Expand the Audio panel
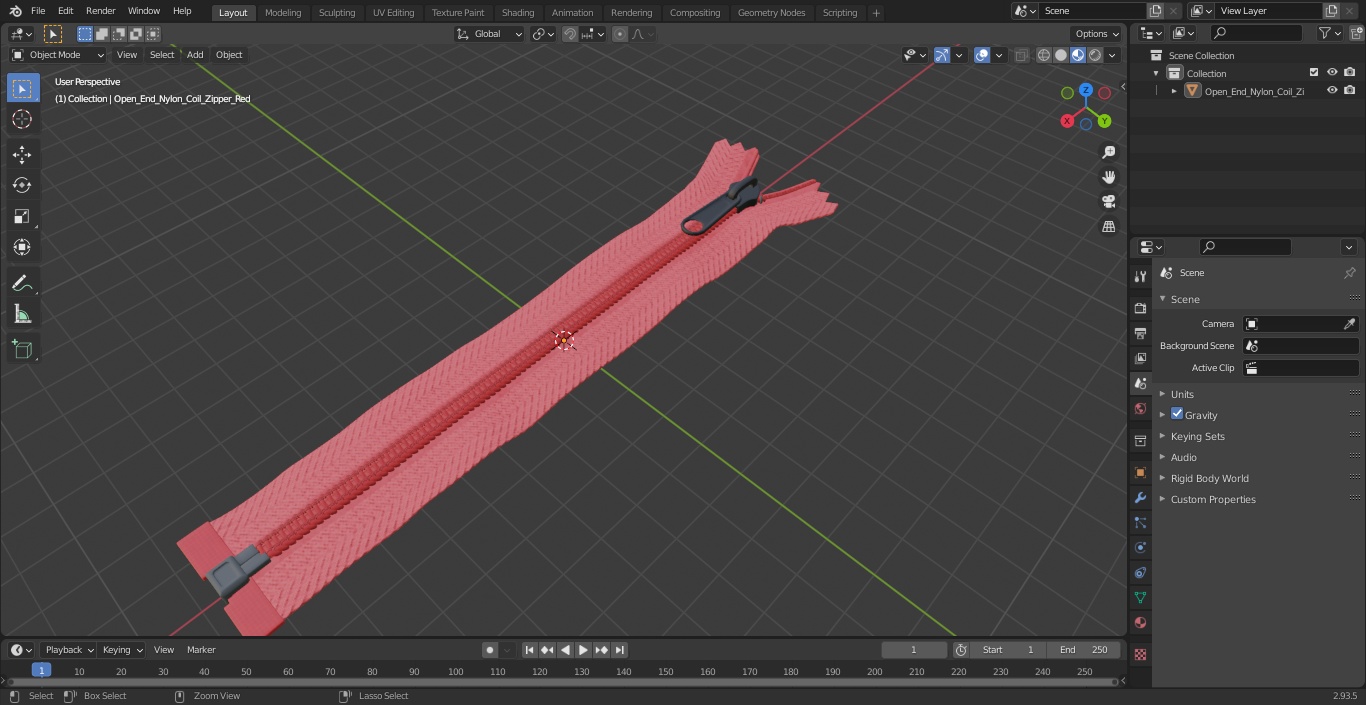This screenshot has width=1366, height=705. 1183,457
